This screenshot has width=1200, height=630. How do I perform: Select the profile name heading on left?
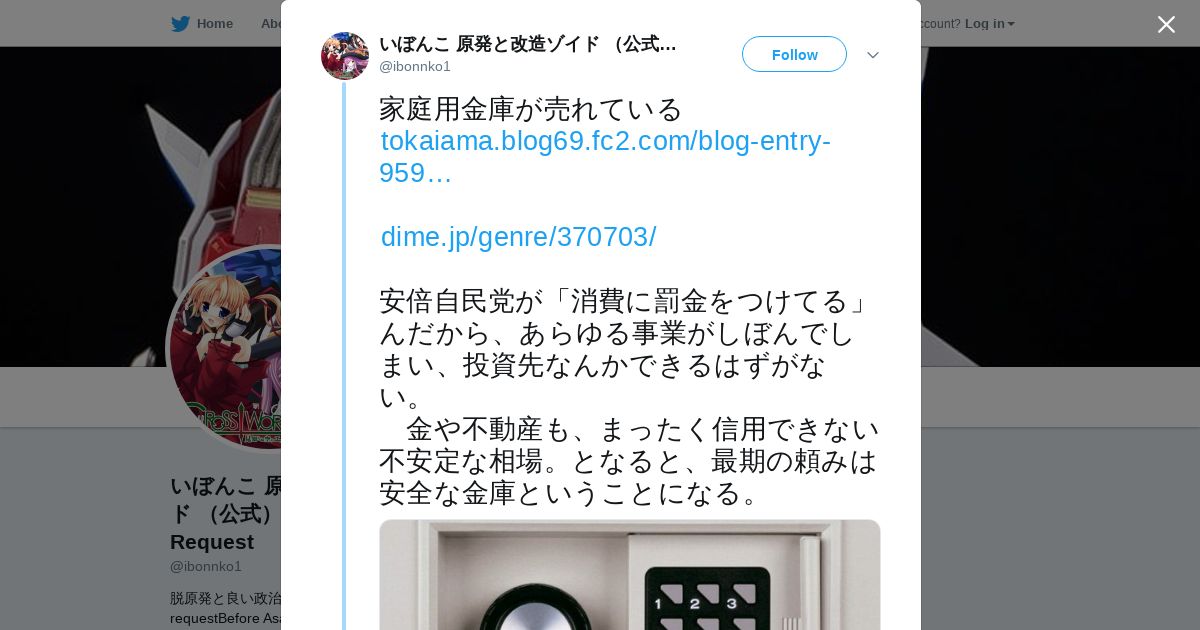pyautogui.click(x=226, y=514)
